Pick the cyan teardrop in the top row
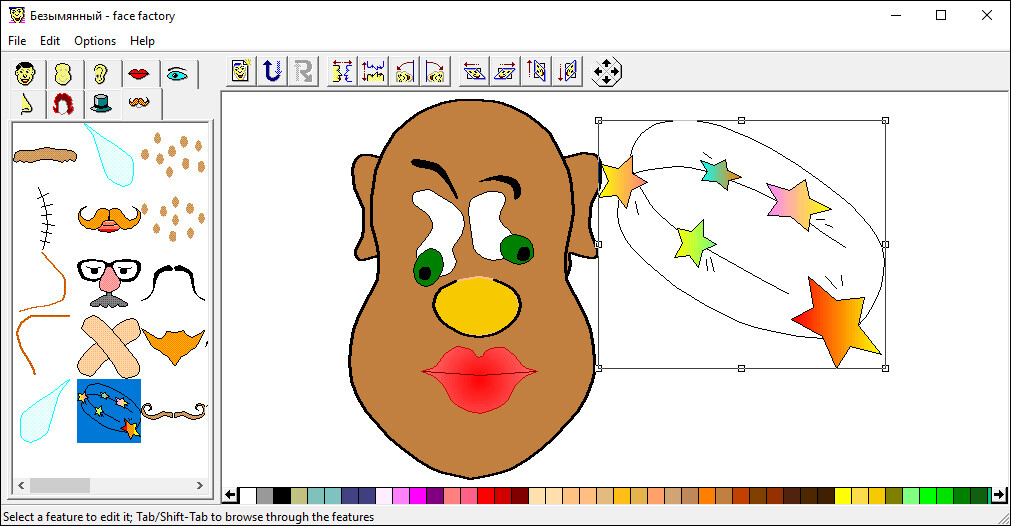Viewport: 1011px width, 526px height. click(111, 156)
